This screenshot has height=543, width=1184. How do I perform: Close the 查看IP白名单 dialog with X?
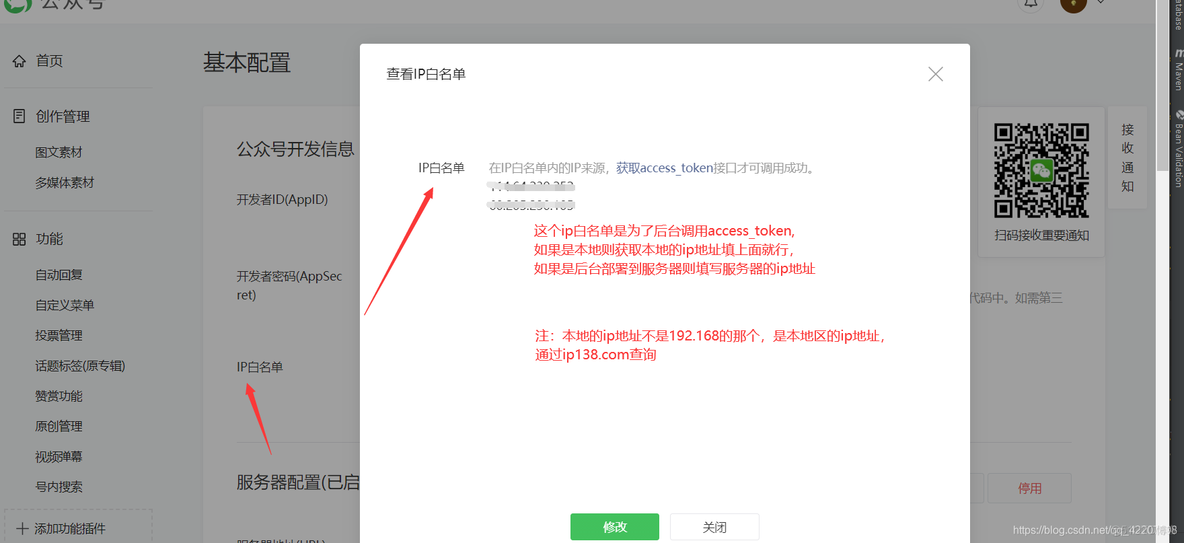(936, 74)
